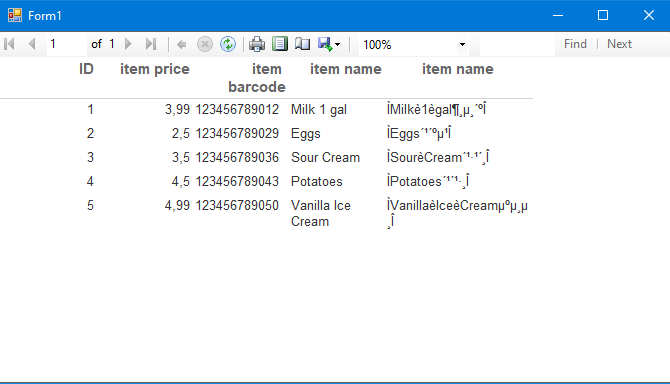Click barcode 123456789050 cell
This screenshot has width=670, height=384.
pyautogui.click(x=237, y=205)
